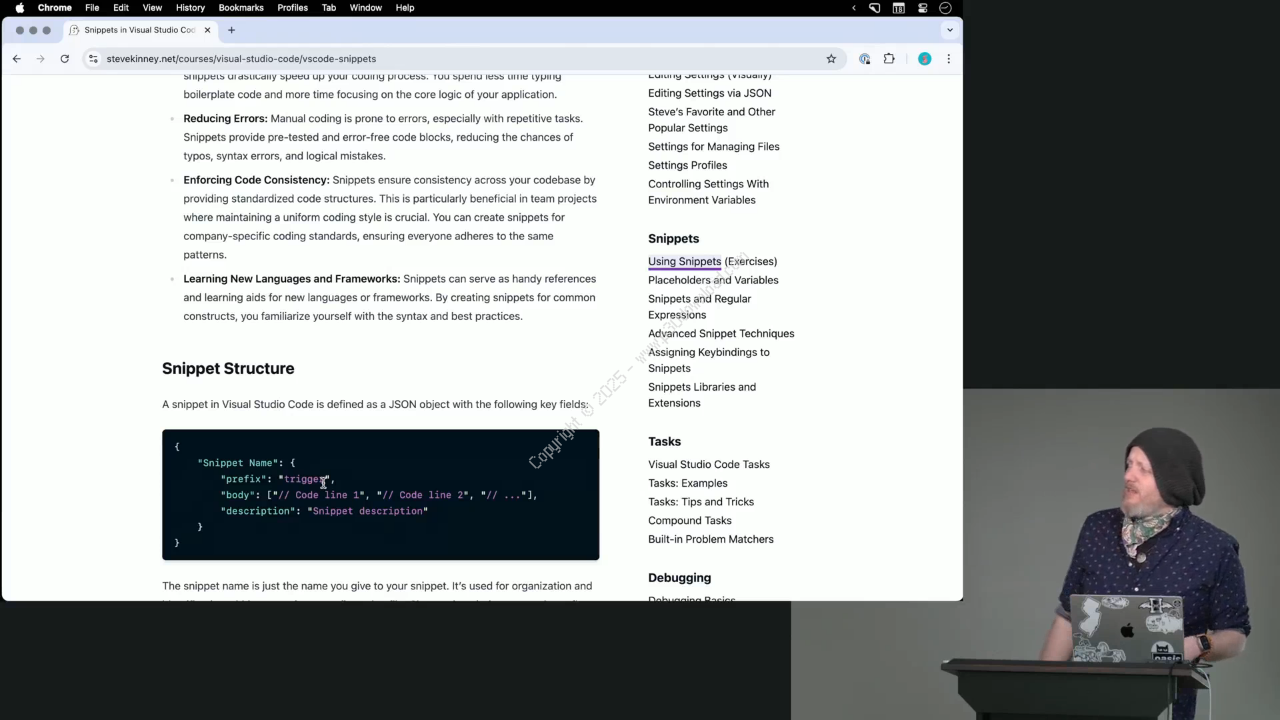Viewport: 1280px width, 720px height.
Task: Open the History menu
Action: pos(190,8)
